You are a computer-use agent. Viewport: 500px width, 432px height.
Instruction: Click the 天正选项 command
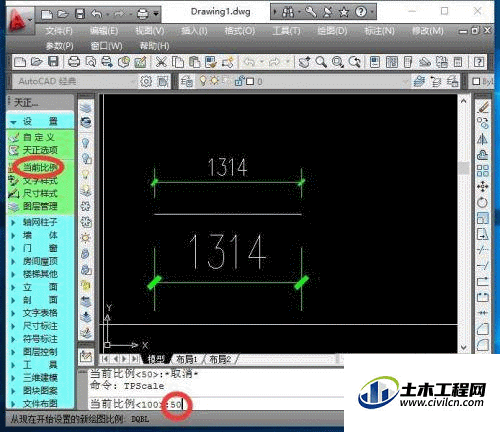pos(40,150)
